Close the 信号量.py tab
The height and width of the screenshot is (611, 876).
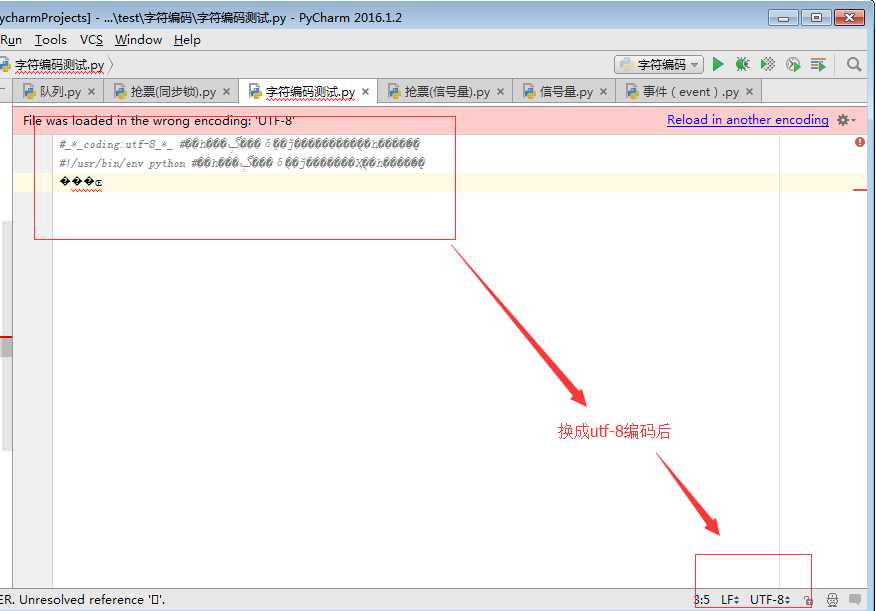click(603, 92)
